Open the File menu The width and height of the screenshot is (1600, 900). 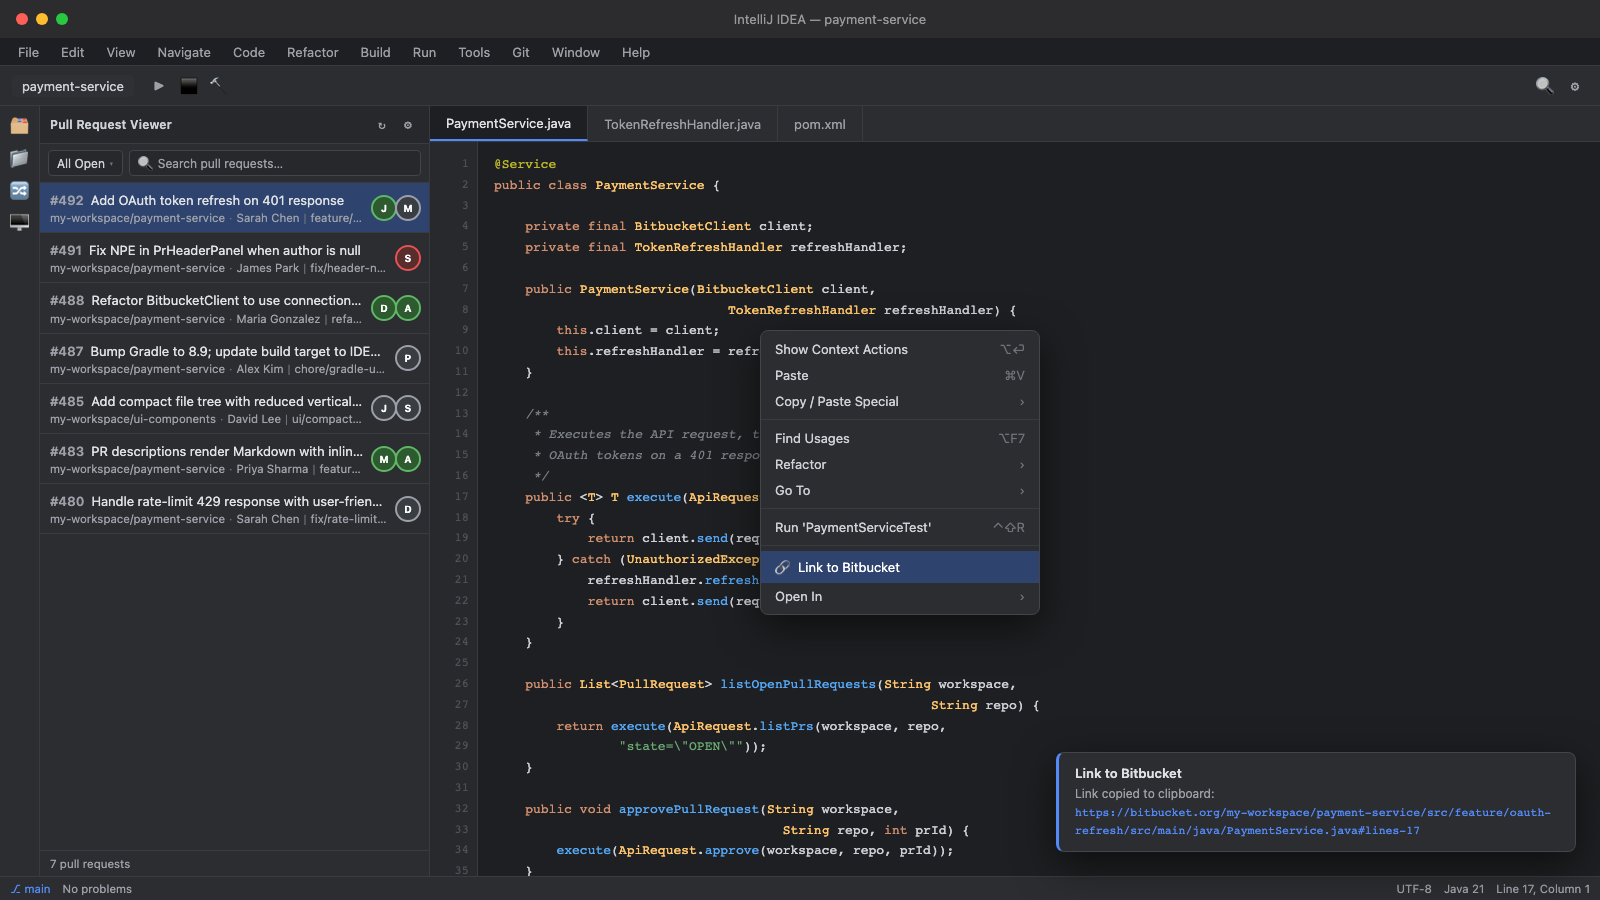(x=29, y=52)
